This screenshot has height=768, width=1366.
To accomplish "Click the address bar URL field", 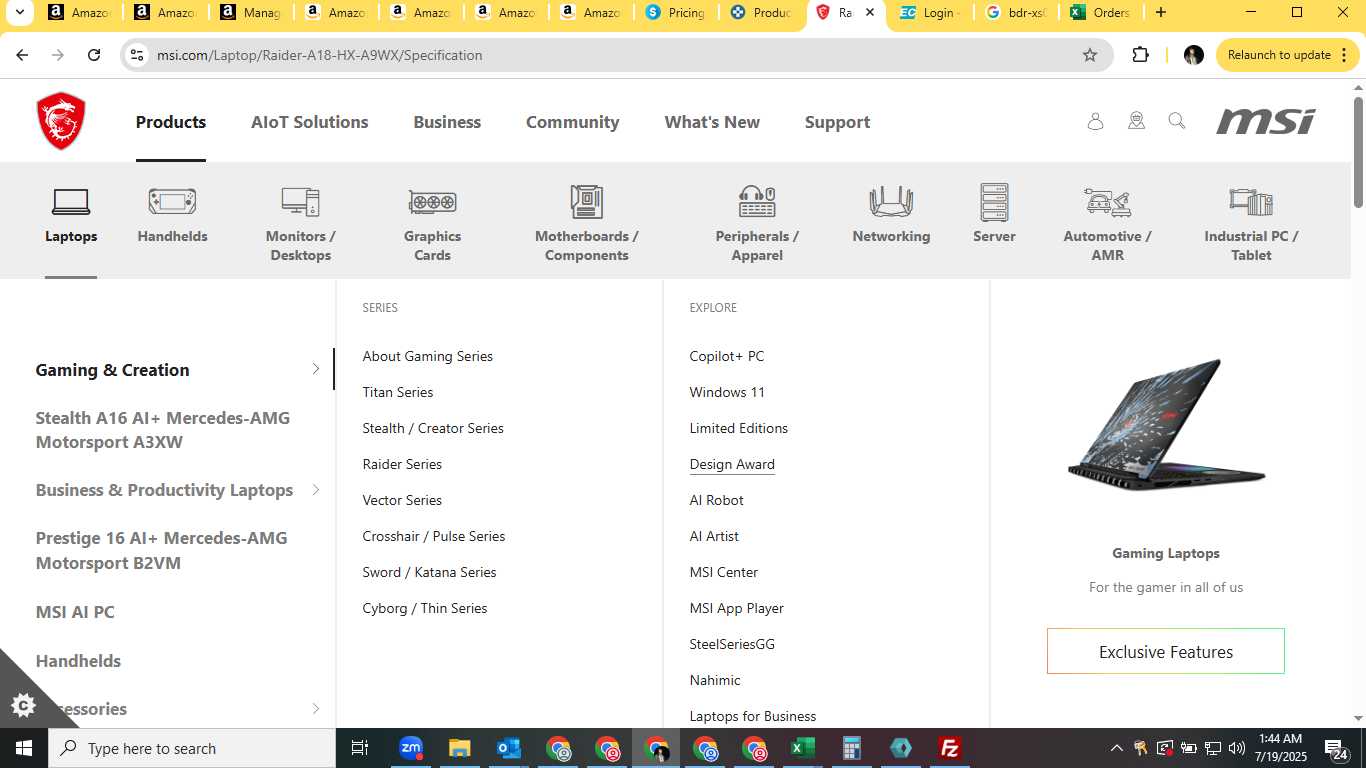I will point(616,55).
